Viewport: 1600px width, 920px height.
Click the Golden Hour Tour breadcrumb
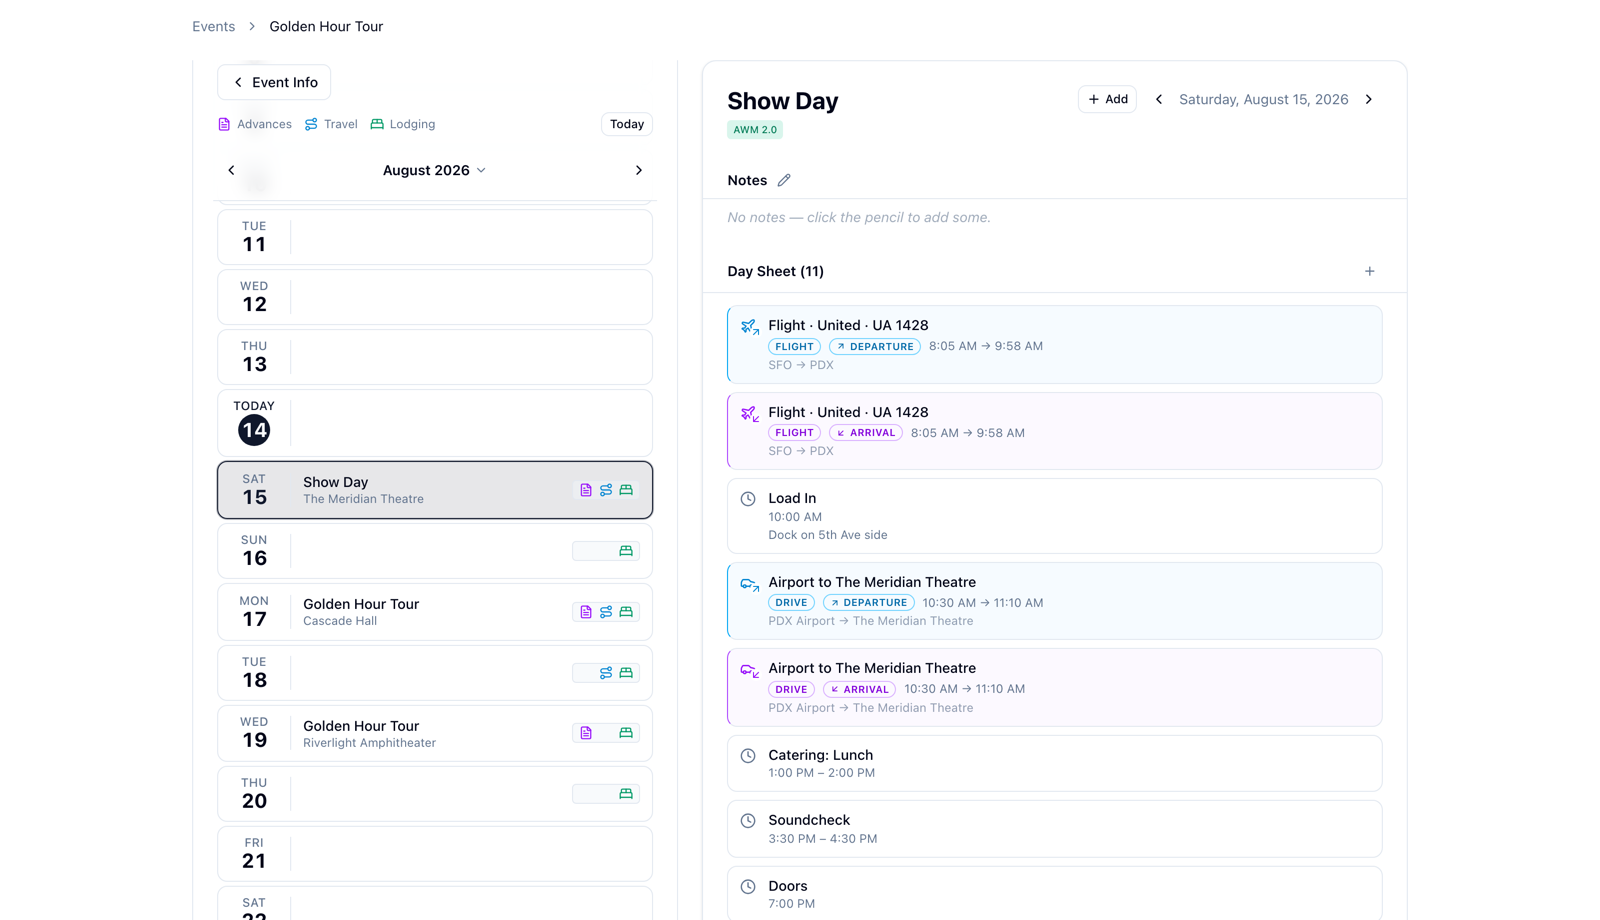326,26
